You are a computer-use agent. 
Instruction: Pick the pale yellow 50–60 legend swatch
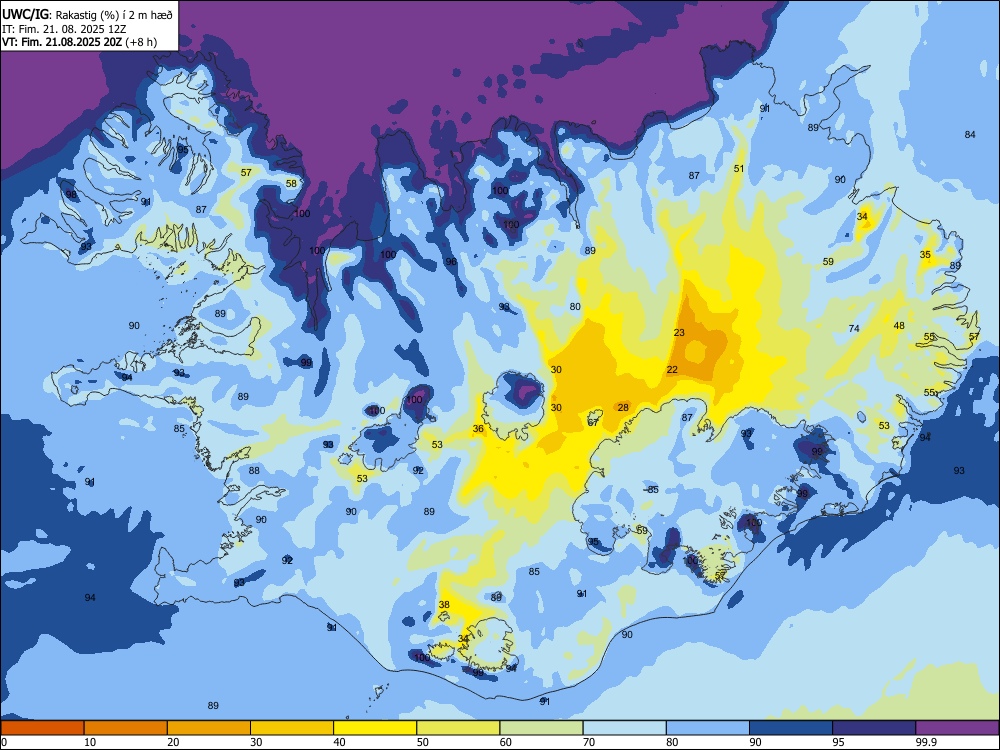(x=459, y=728)
